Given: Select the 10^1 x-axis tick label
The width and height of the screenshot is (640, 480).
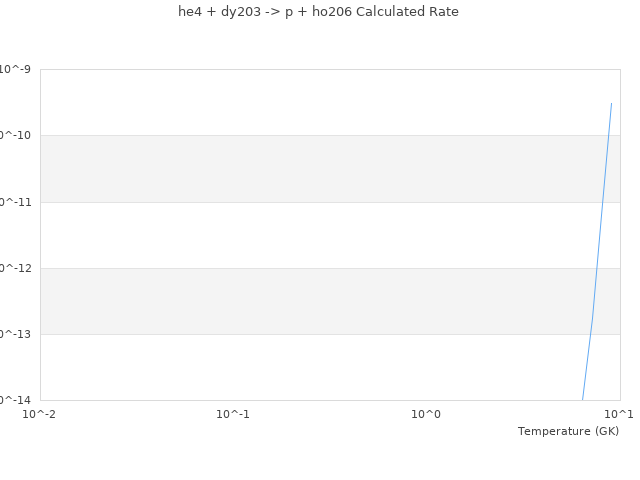Looking at the screenshot, I should [x=618, y=414].
